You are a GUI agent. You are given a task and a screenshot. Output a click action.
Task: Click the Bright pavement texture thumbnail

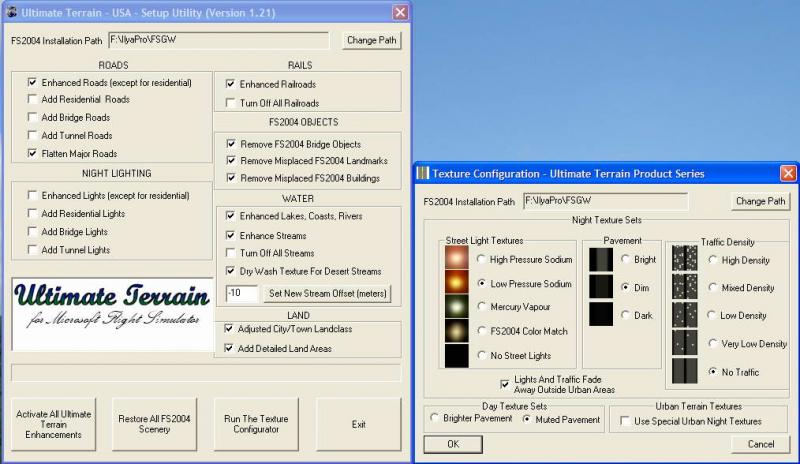click(601, 259)
